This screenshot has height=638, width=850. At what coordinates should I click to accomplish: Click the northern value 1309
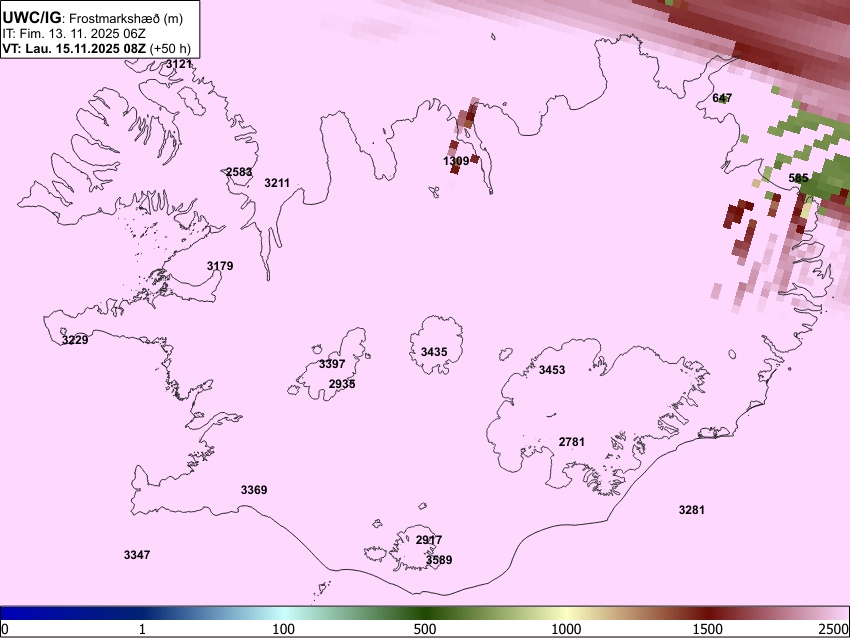(456, 161)
